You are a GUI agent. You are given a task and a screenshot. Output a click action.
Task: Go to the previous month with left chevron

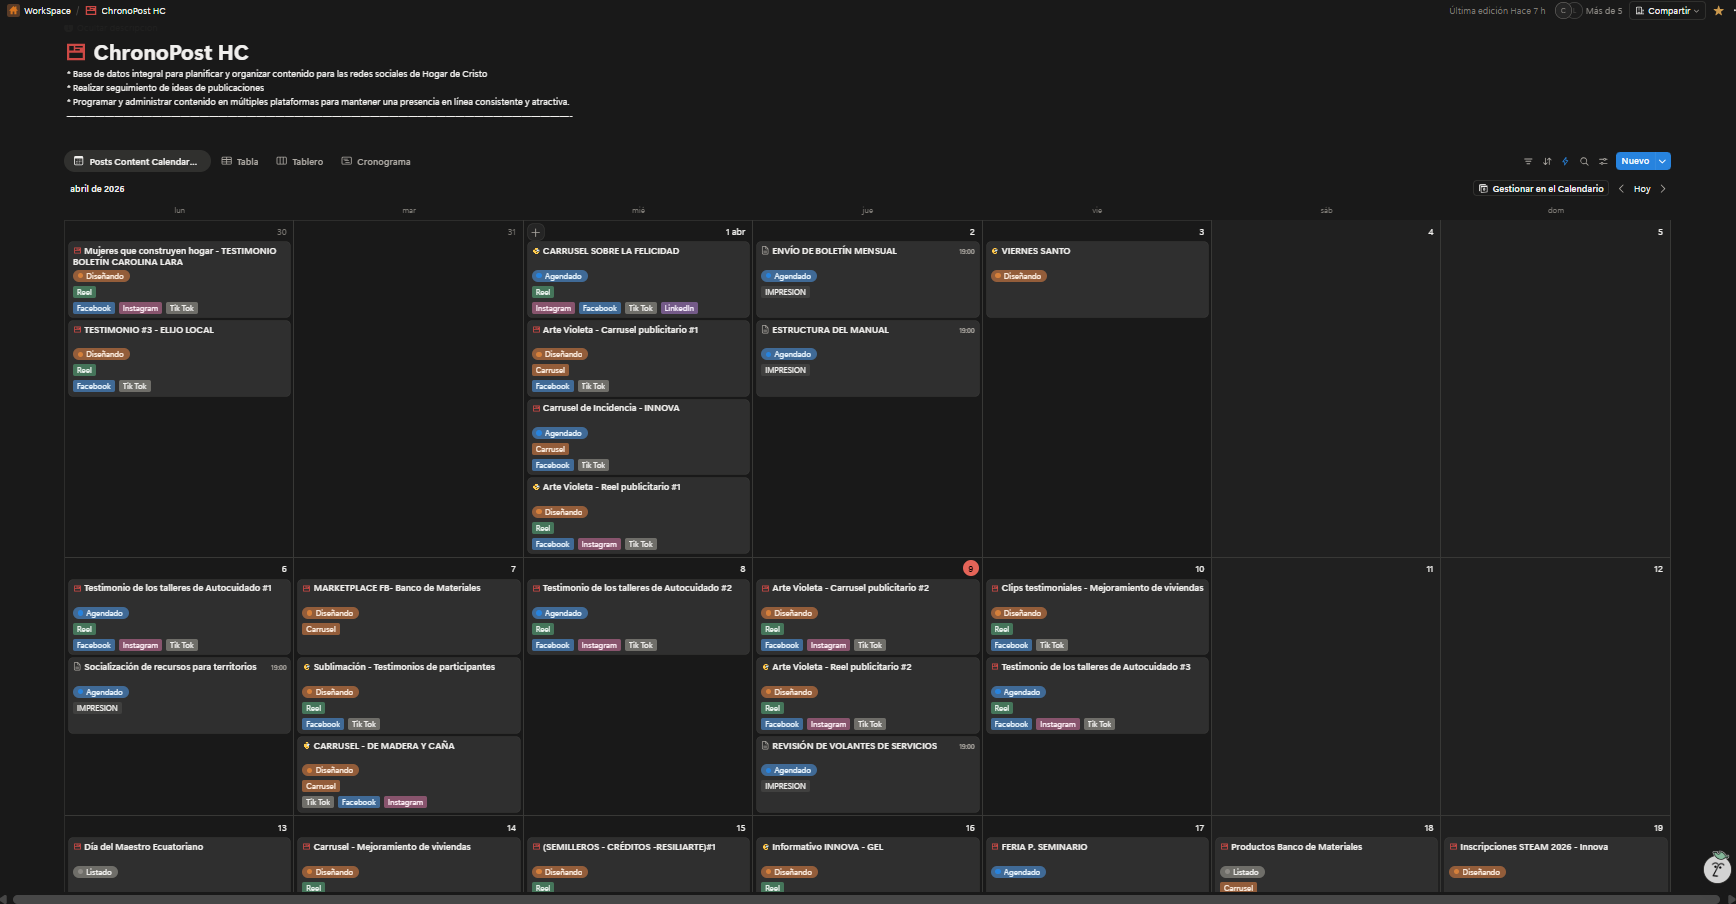tap(1621, 189)
